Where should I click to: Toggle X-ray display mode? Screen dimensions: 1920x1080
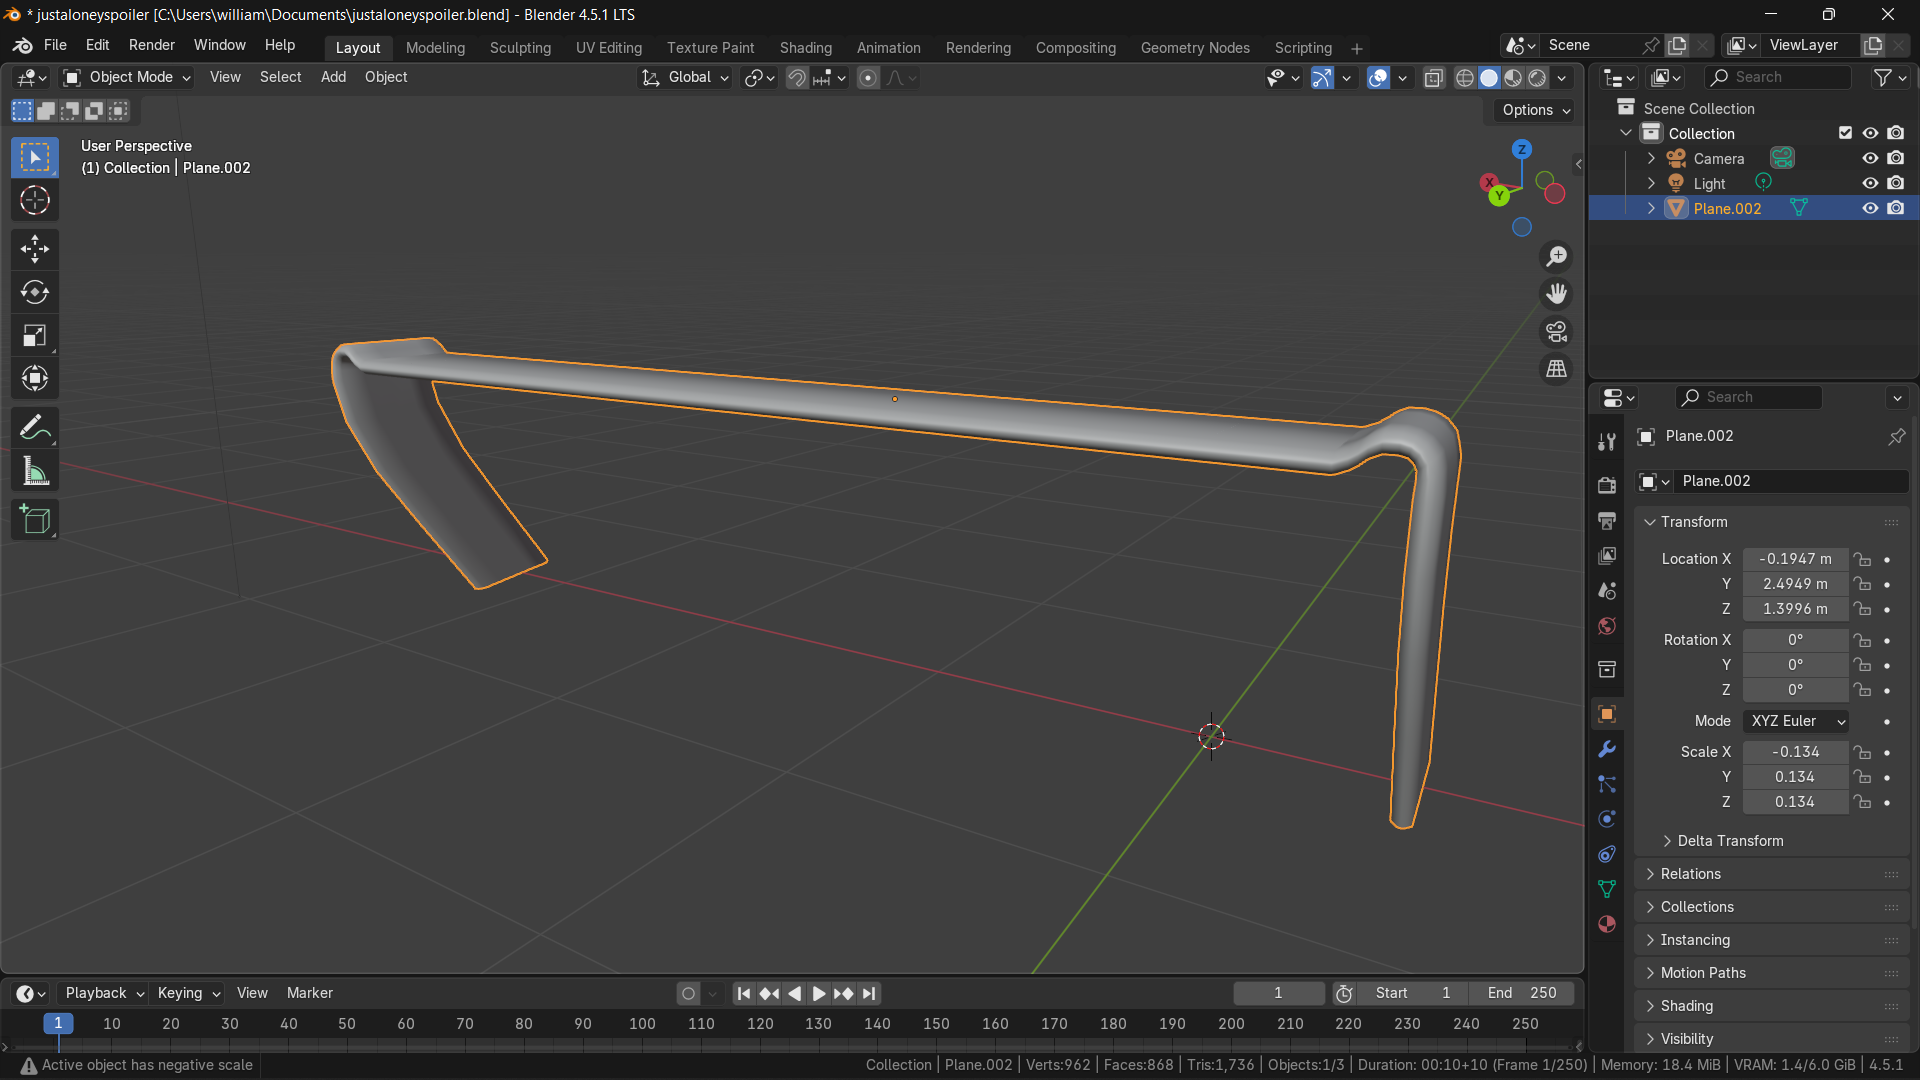[x=1433, y=78]
